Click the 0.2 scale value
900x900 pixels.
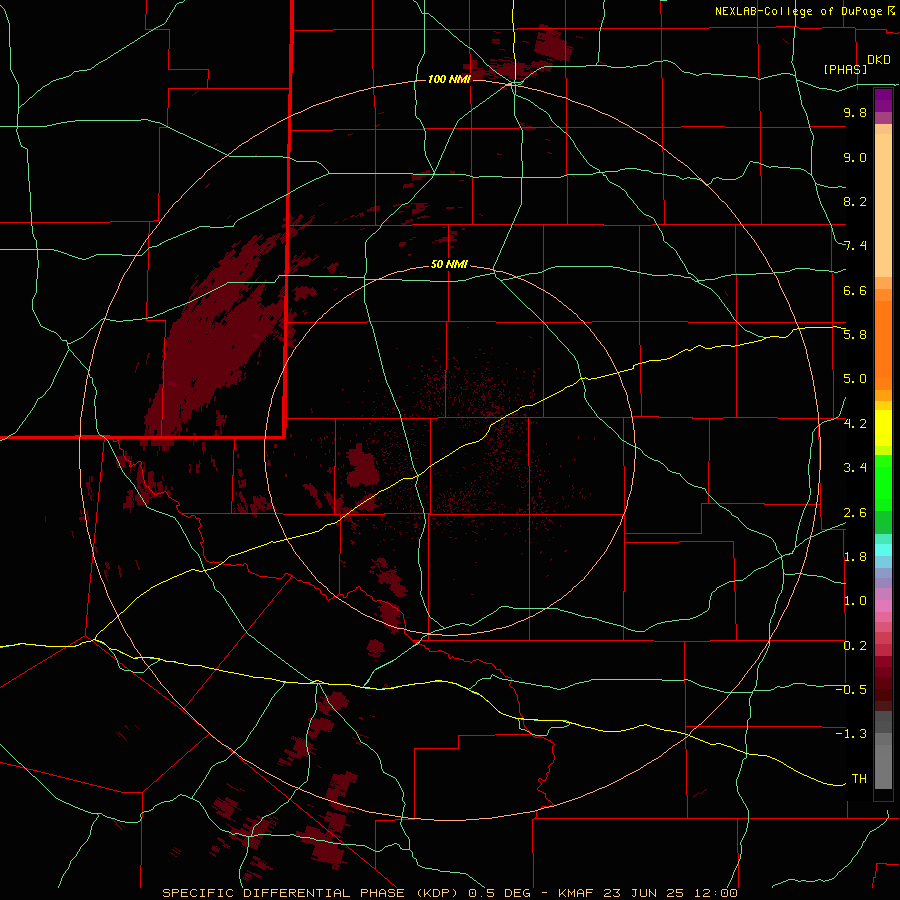point(855,646)
